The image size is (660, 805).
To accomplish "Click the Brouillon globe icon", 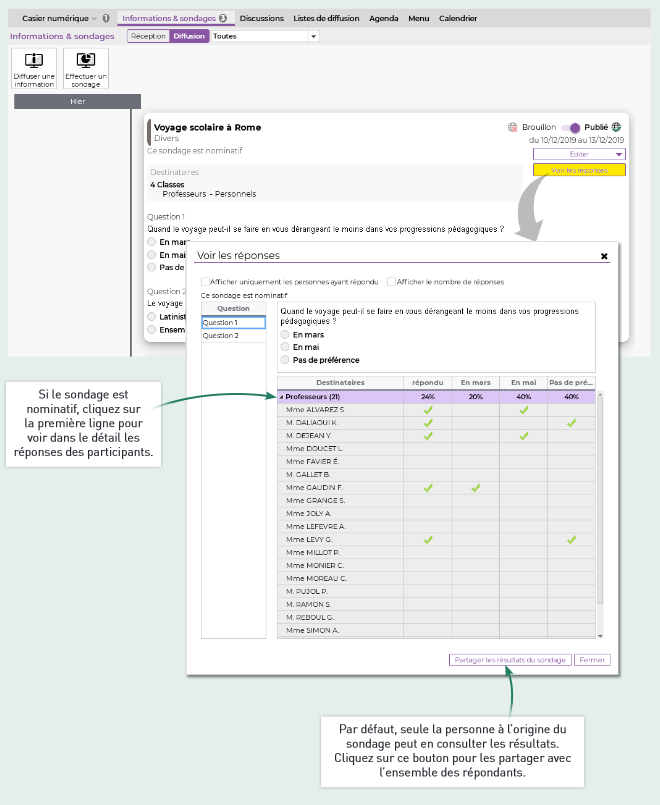I will click(512, 127).
